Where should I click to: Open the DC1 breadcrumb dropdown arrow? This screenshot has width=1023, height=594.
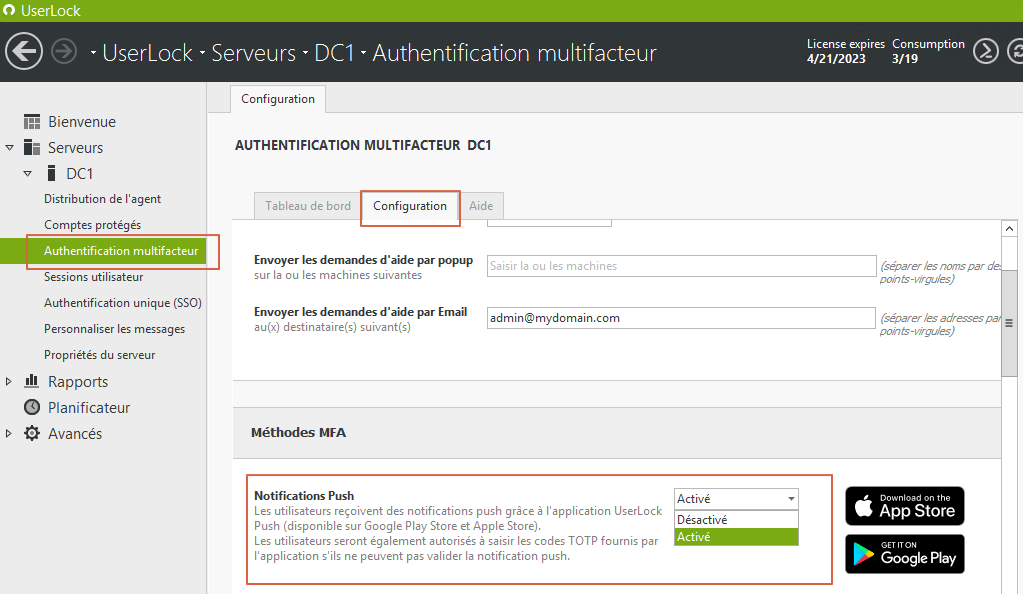coord(305,53)
